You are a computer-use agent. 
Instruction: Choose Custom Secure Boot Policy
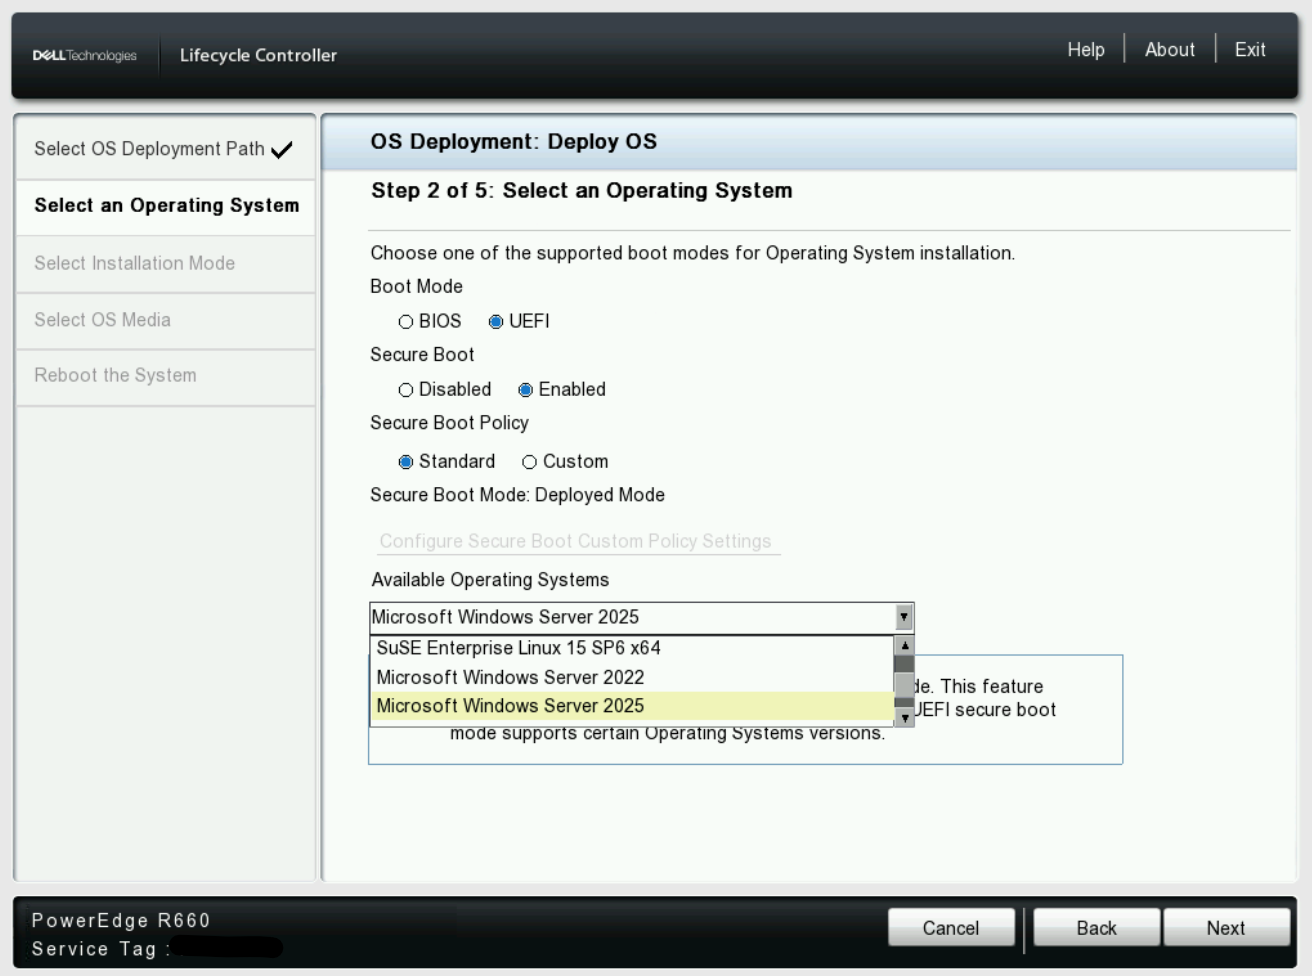[530, 462]
